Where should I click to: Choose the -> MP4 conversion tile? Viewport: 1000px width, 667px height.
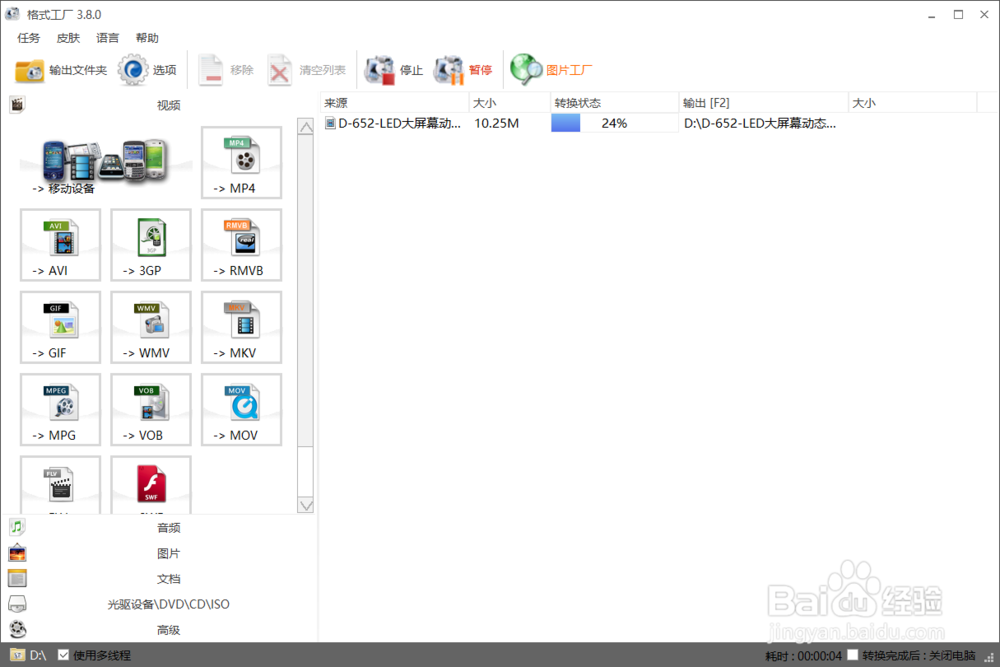tap(242, 163)
